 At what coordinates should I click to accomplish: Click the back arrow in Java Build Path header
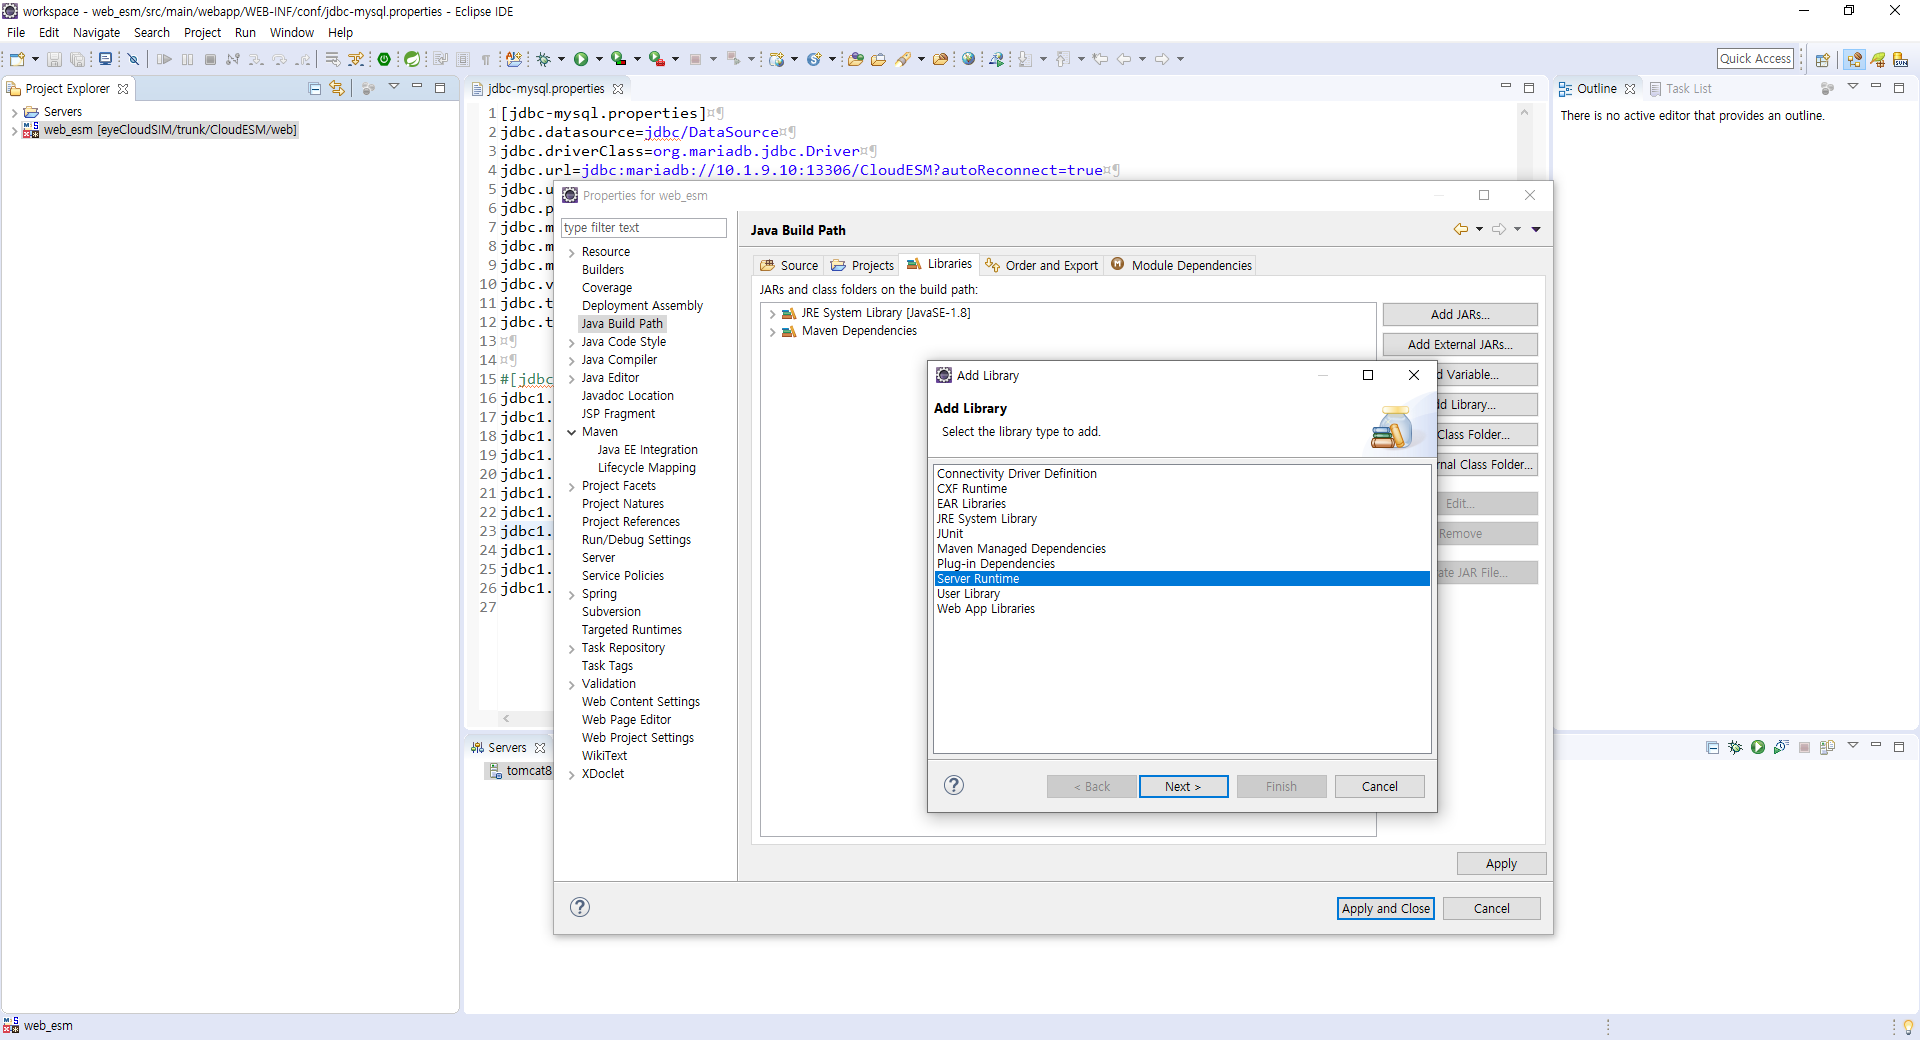tap(1461, 229)
